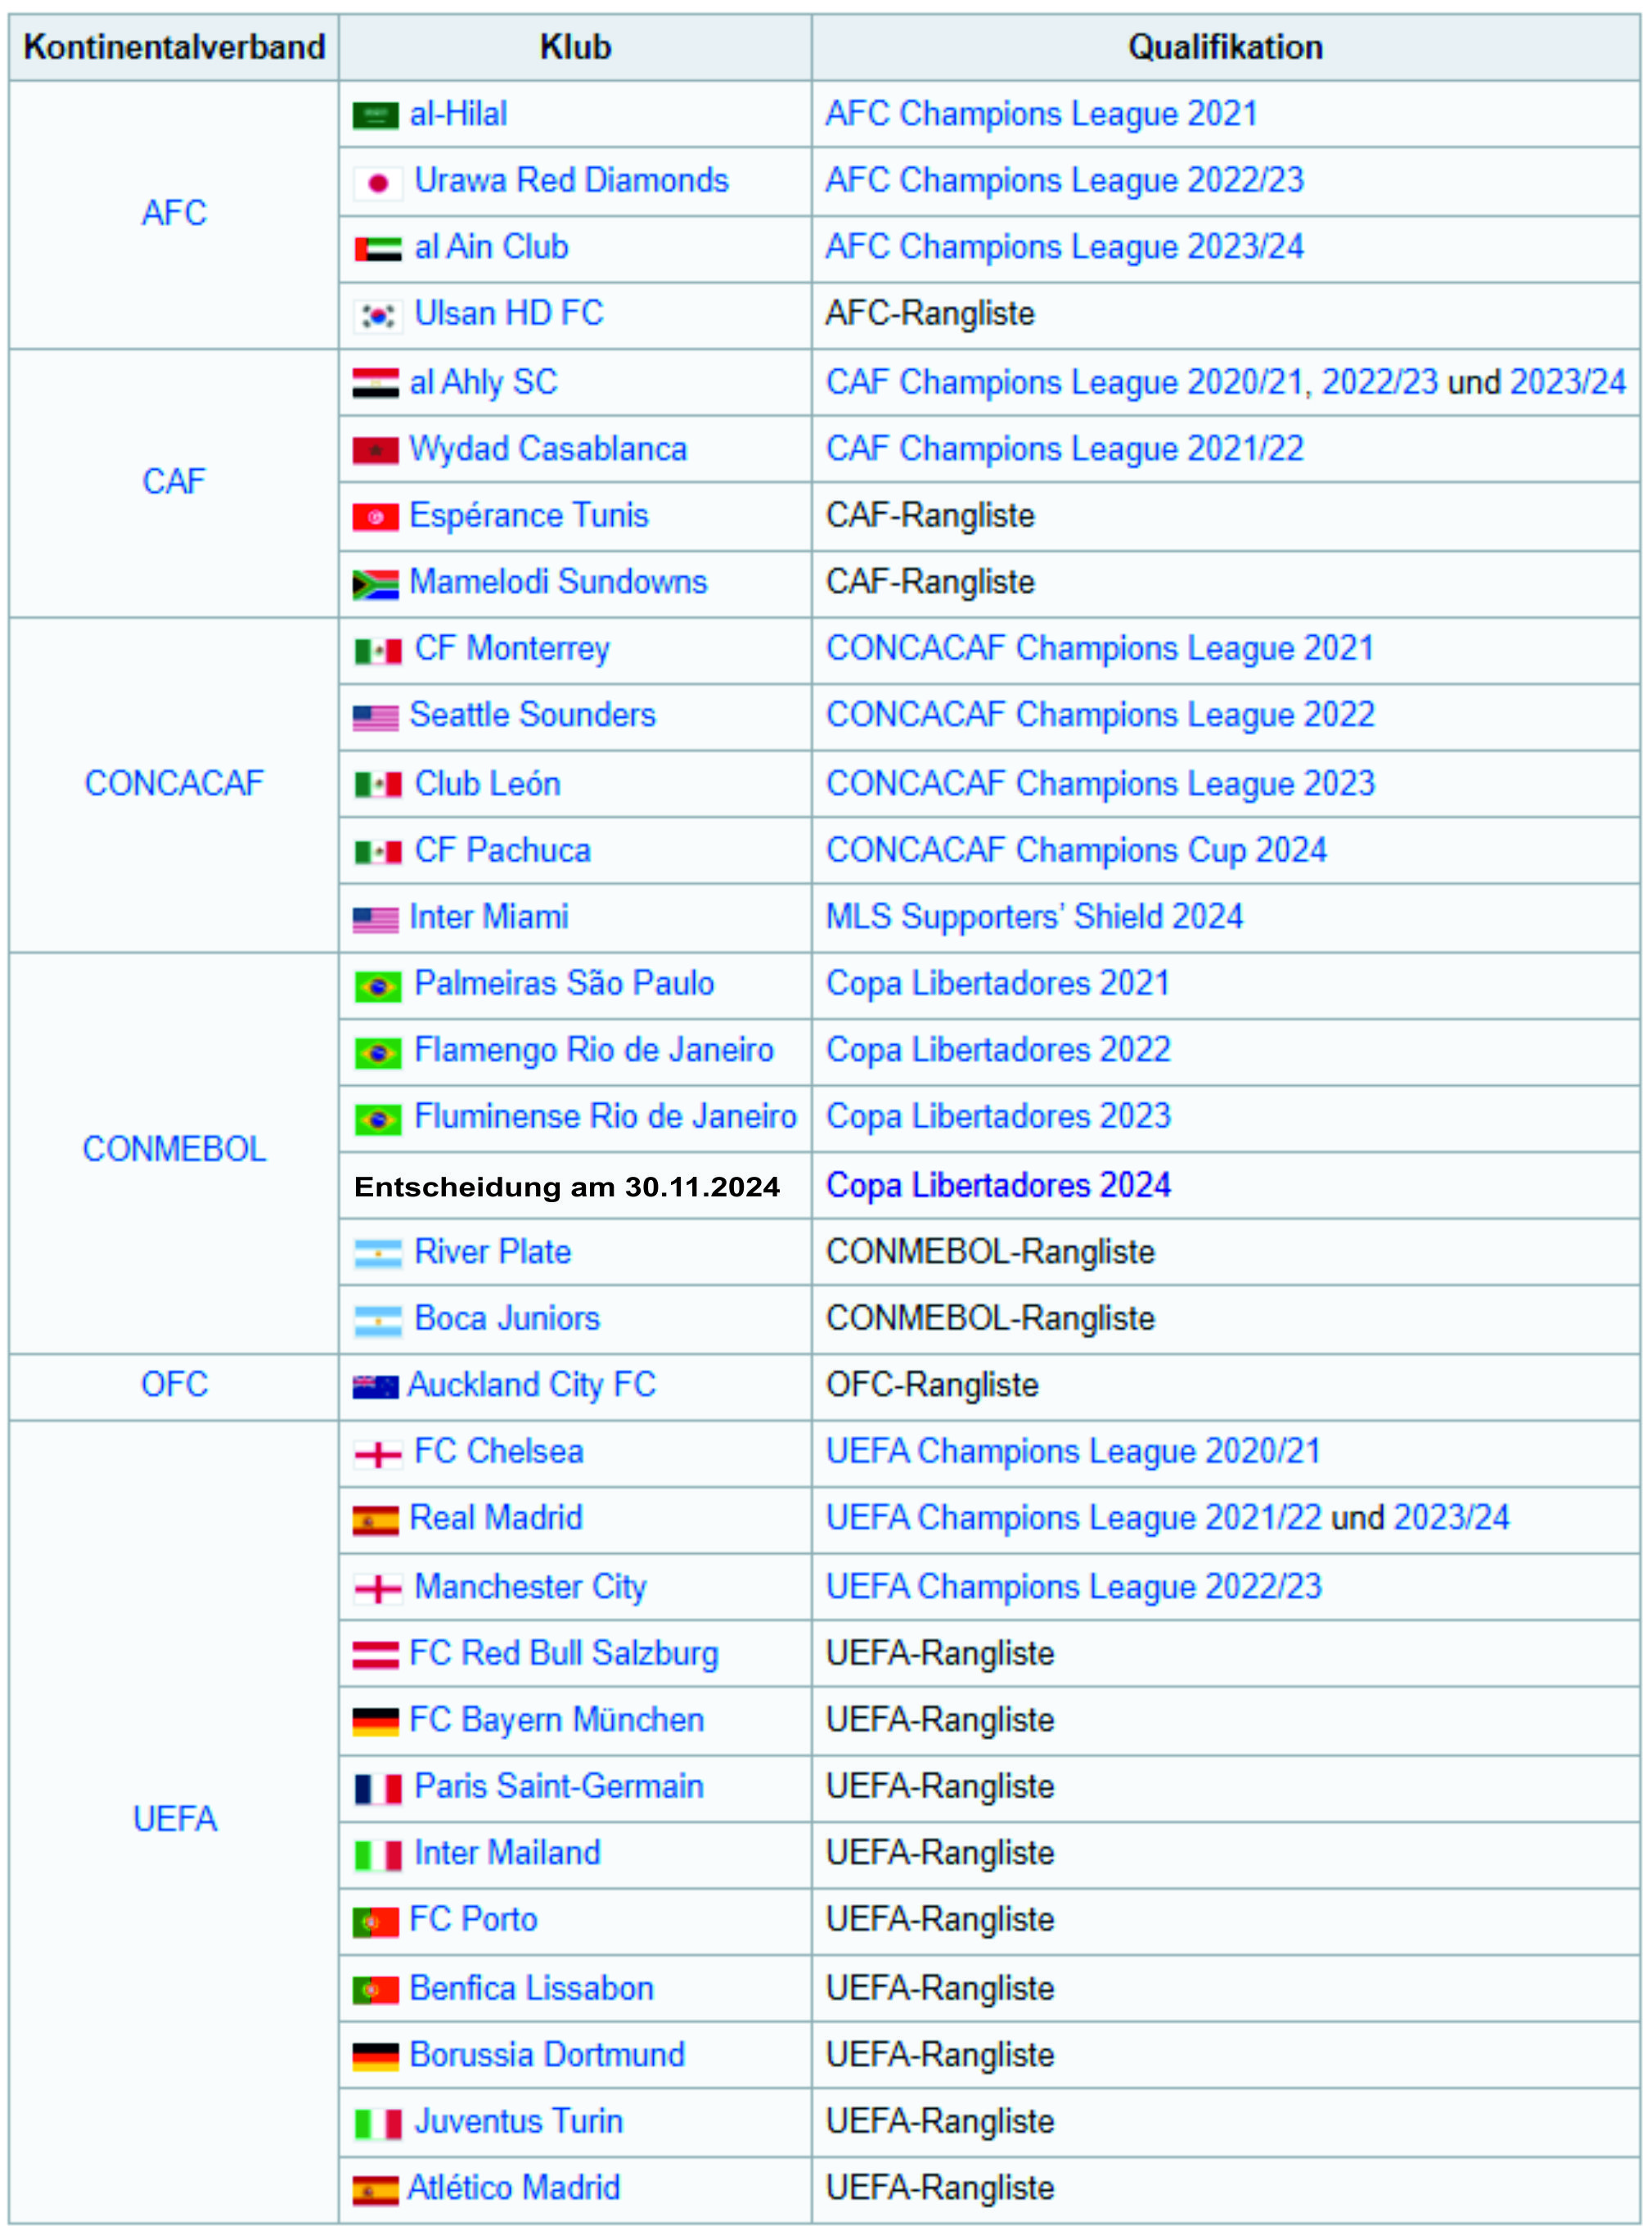Image resolution: width=1652 pixels, height=2230 pixels.
Task: Open the al-Hilal club link
Action: (x=459, y=114)
